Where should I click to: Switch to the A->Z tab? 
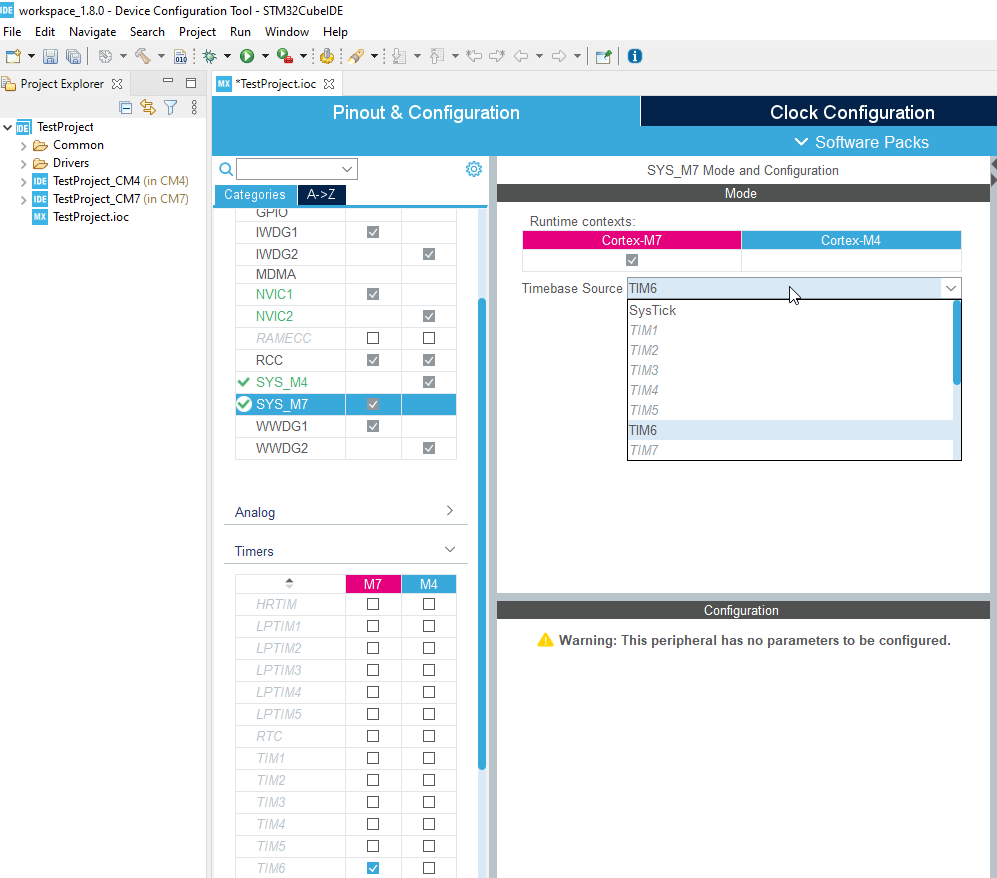[x=321, y=195]
